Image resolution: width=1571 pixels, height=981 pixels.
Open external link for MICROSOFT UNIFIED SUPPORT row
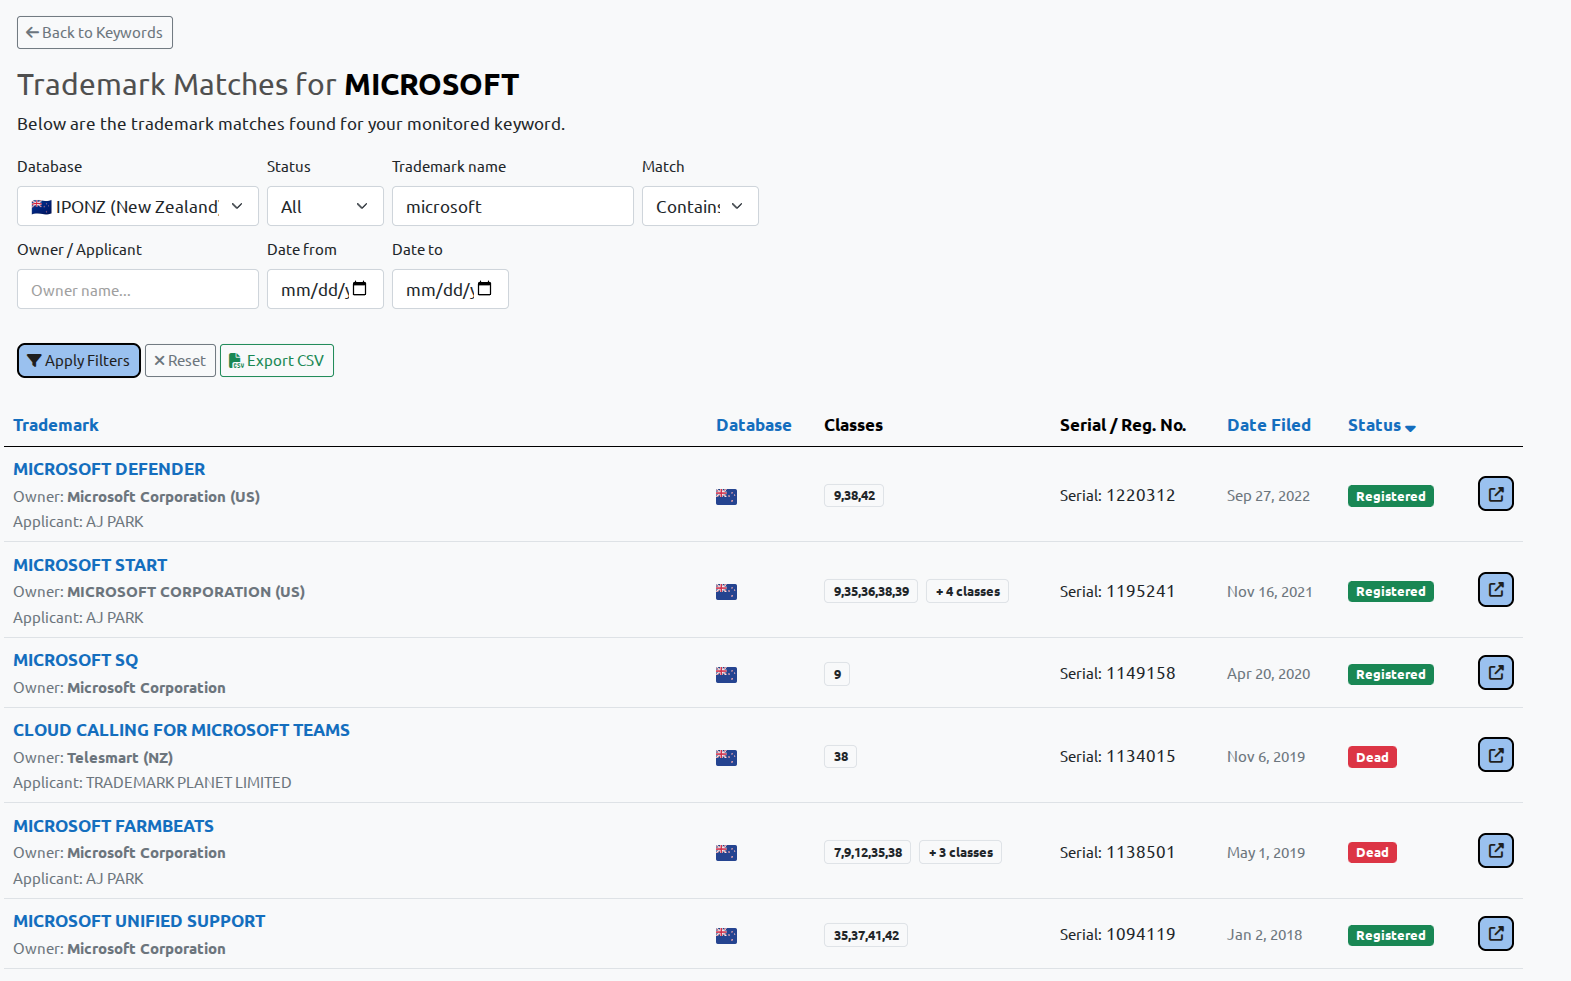click(x=1495, y=934)
